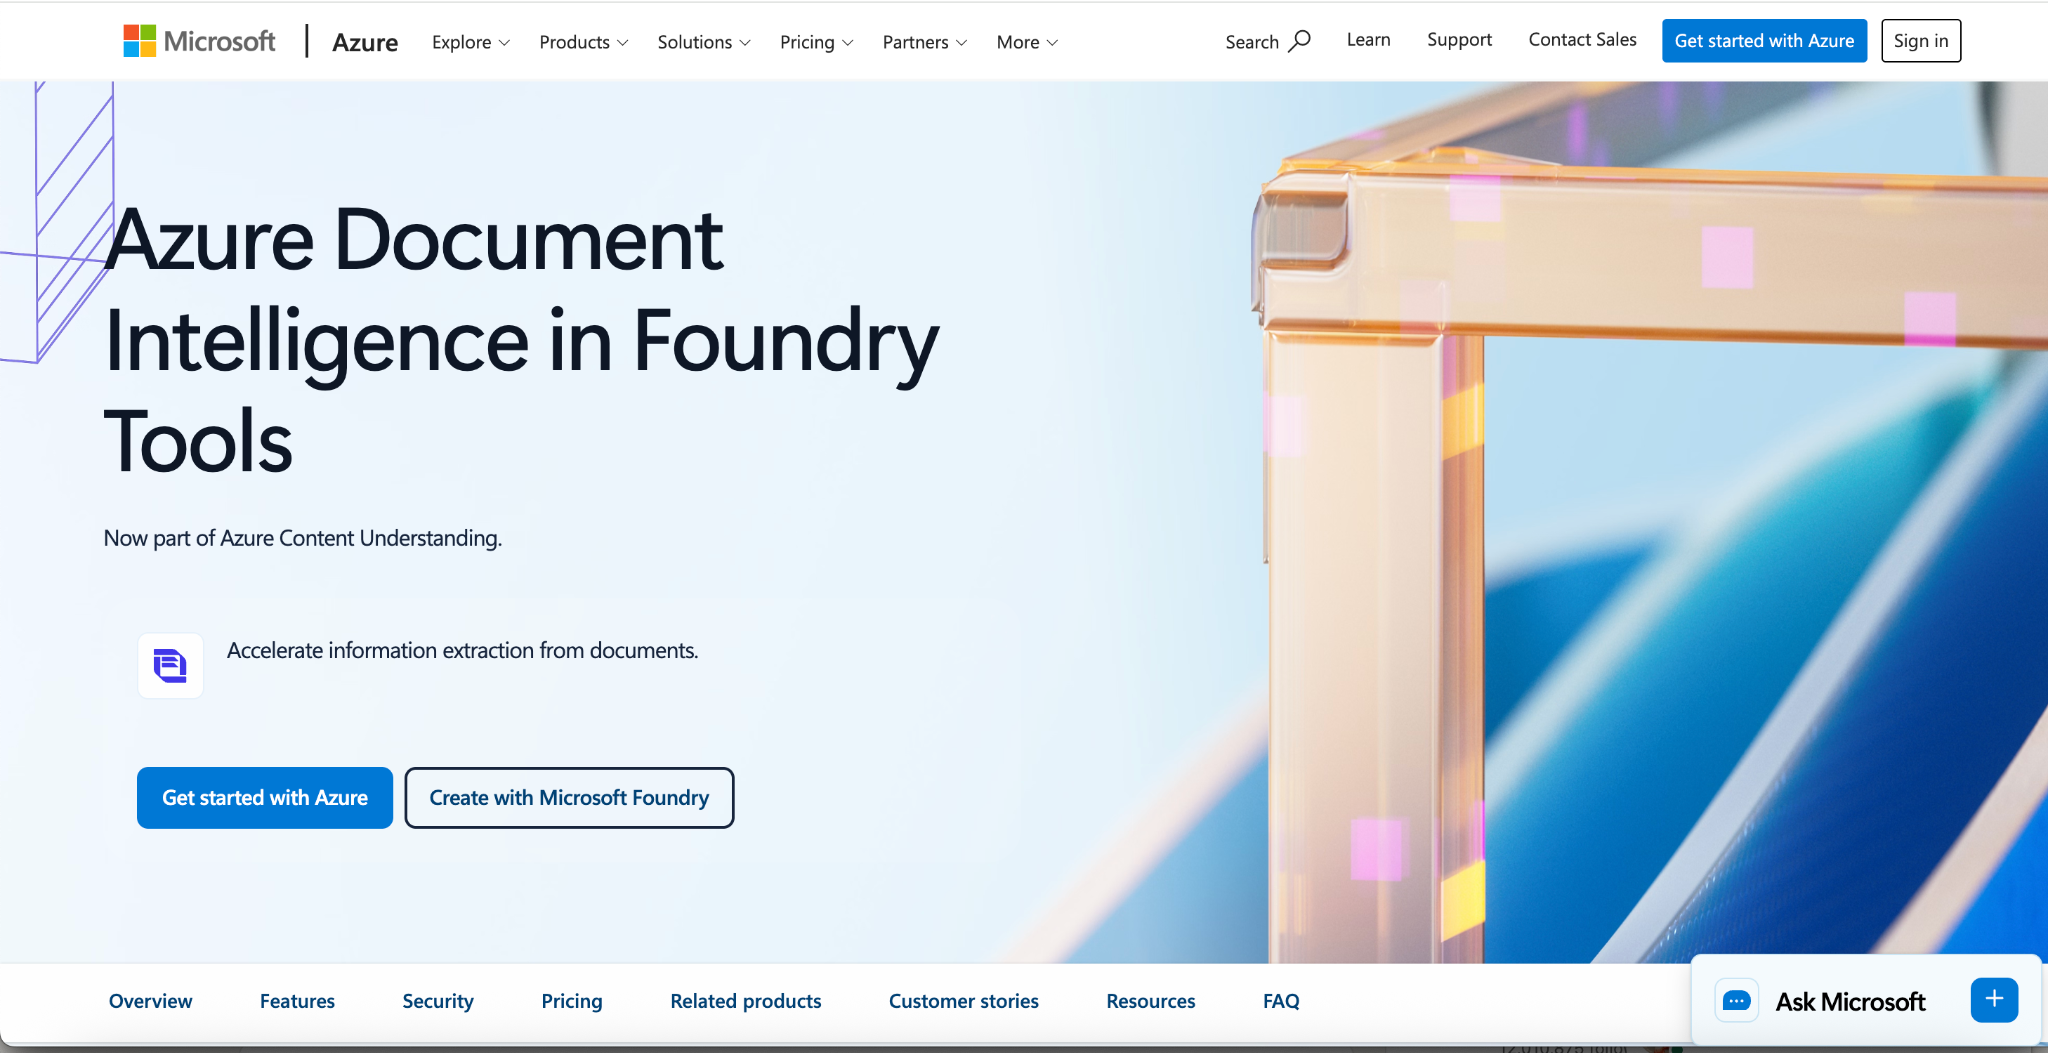
Task: Click the Microsoft logo
Action: tap(199, 41)
